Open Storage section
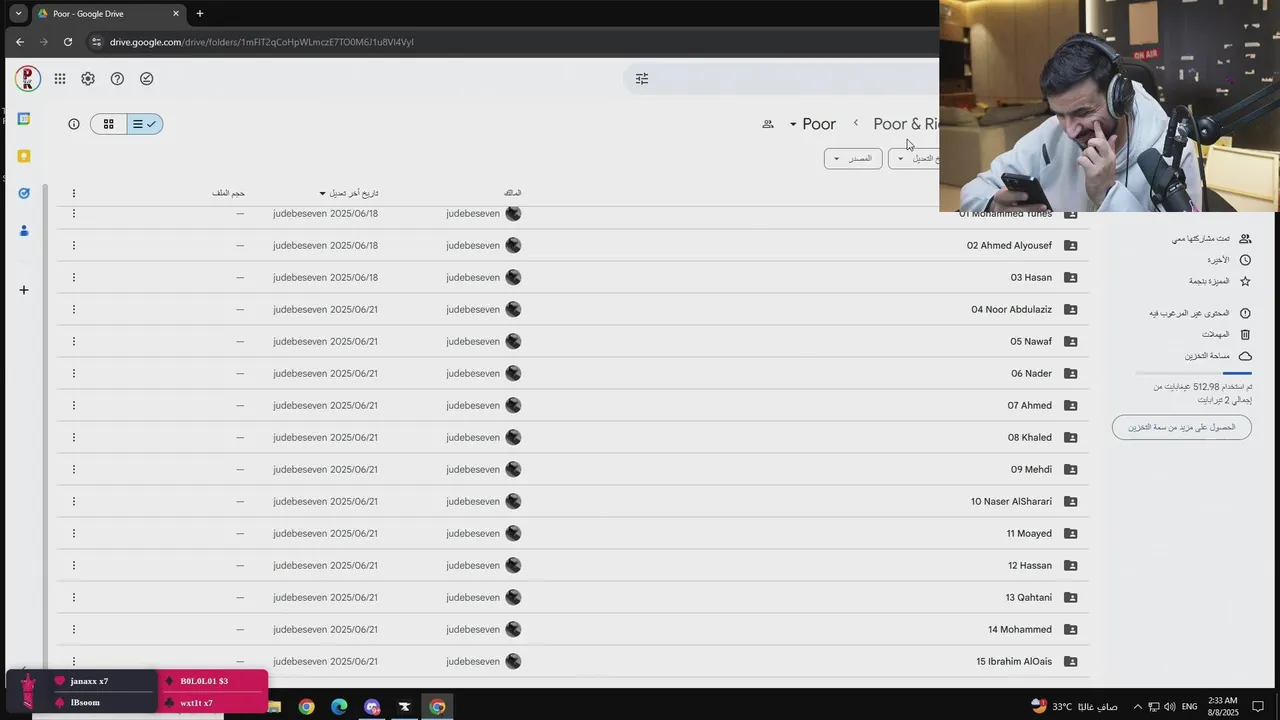Image resolution: width=1280 pixels, height=720 pixels. coord(1218,356)
